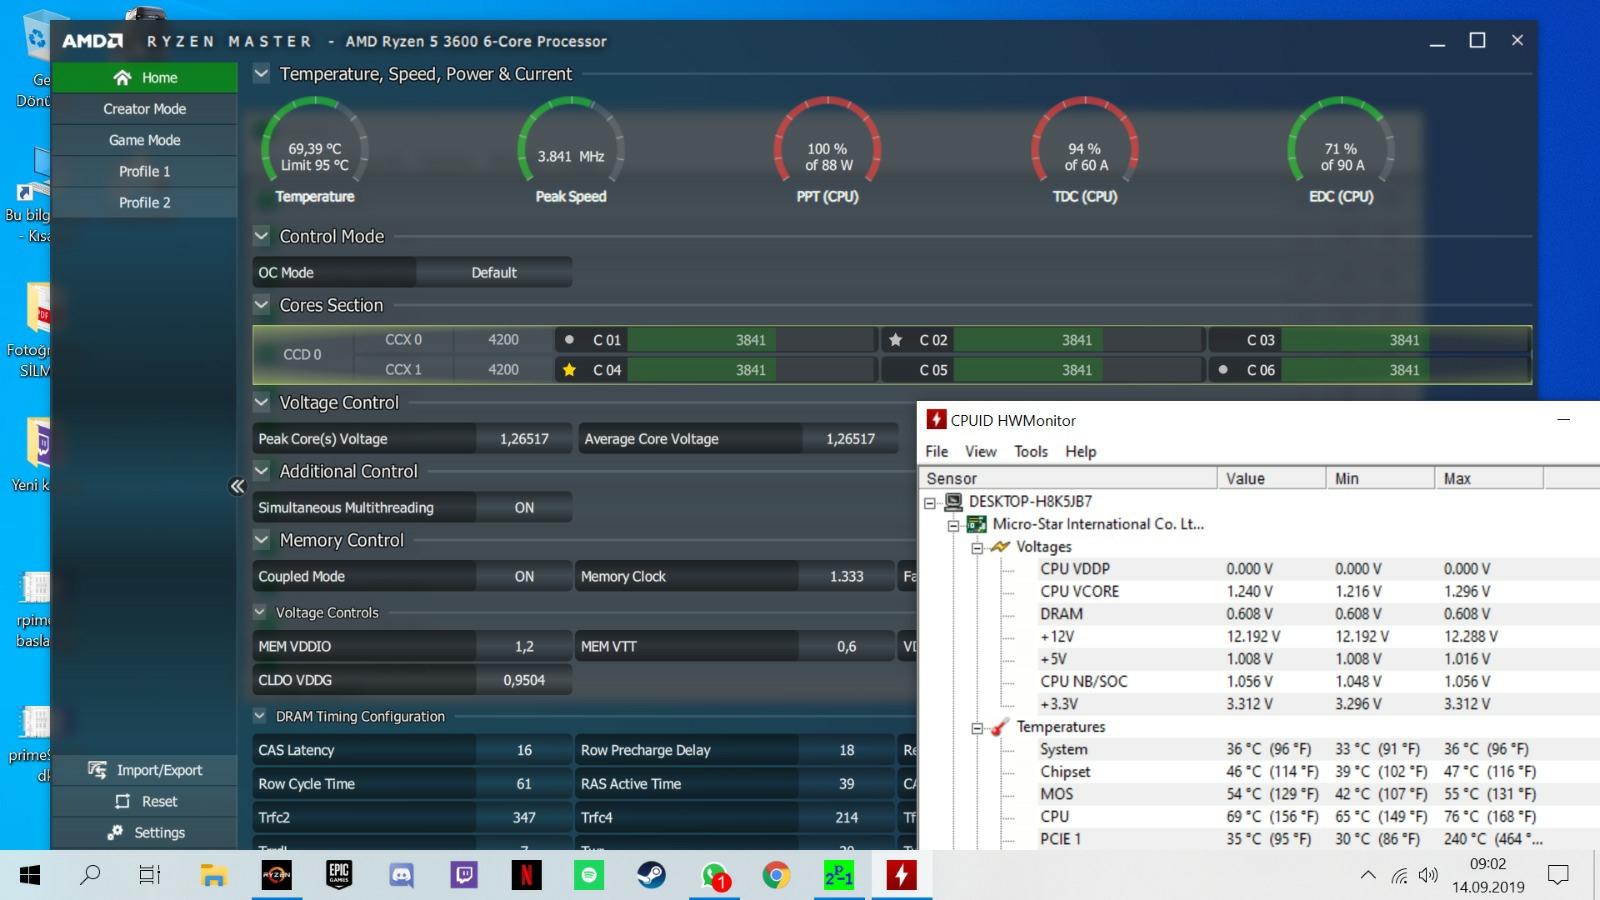Open Task View on the taskbar

[x=150, y=876]
